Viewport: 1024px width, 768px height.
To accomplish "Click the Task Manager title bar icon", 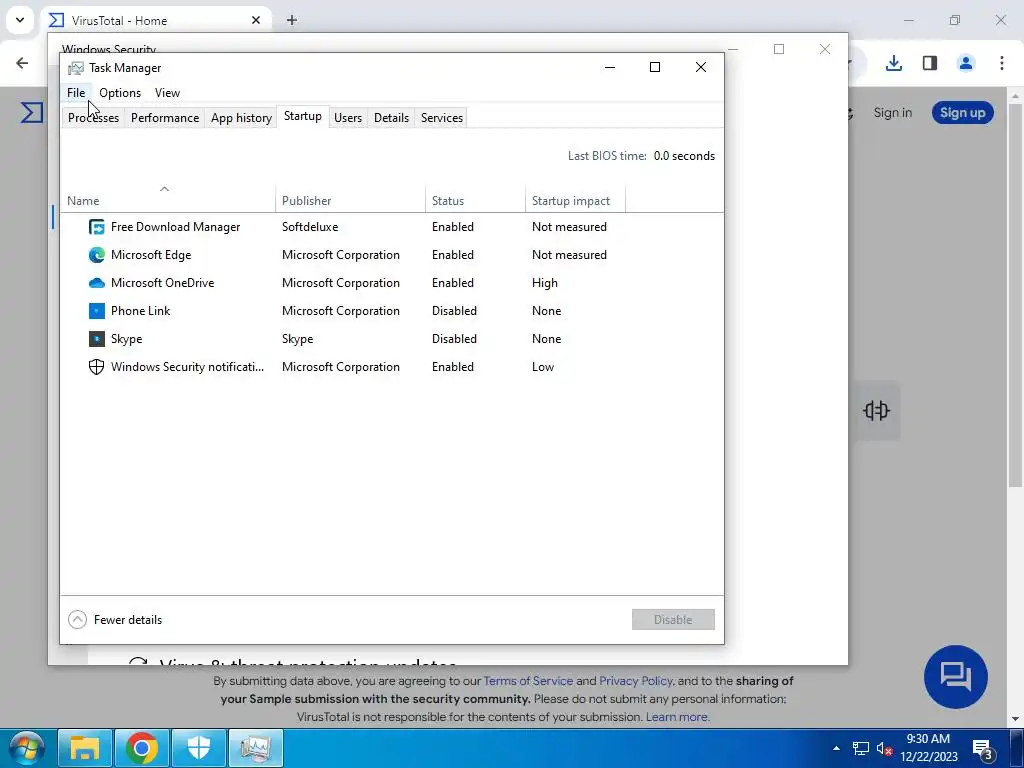I will 76,68.
